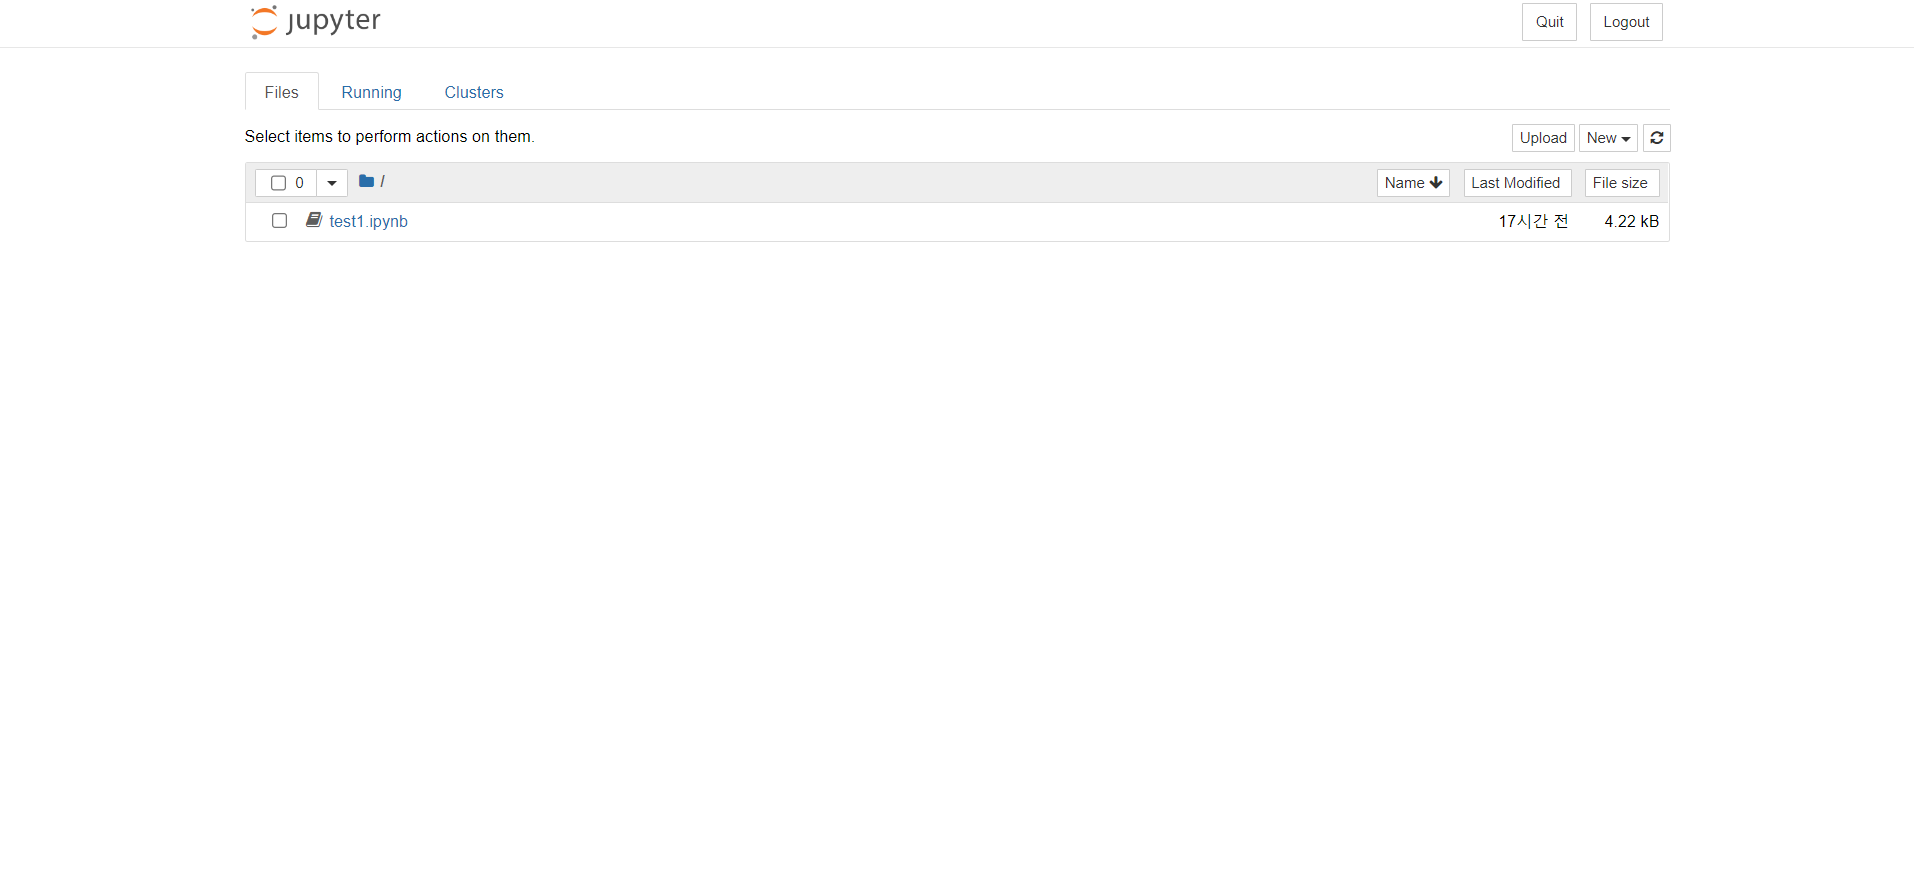Viewport: 1914px width, 895px height.
Task: Click the Jupyter logo
Action: (x=316, y=21)
